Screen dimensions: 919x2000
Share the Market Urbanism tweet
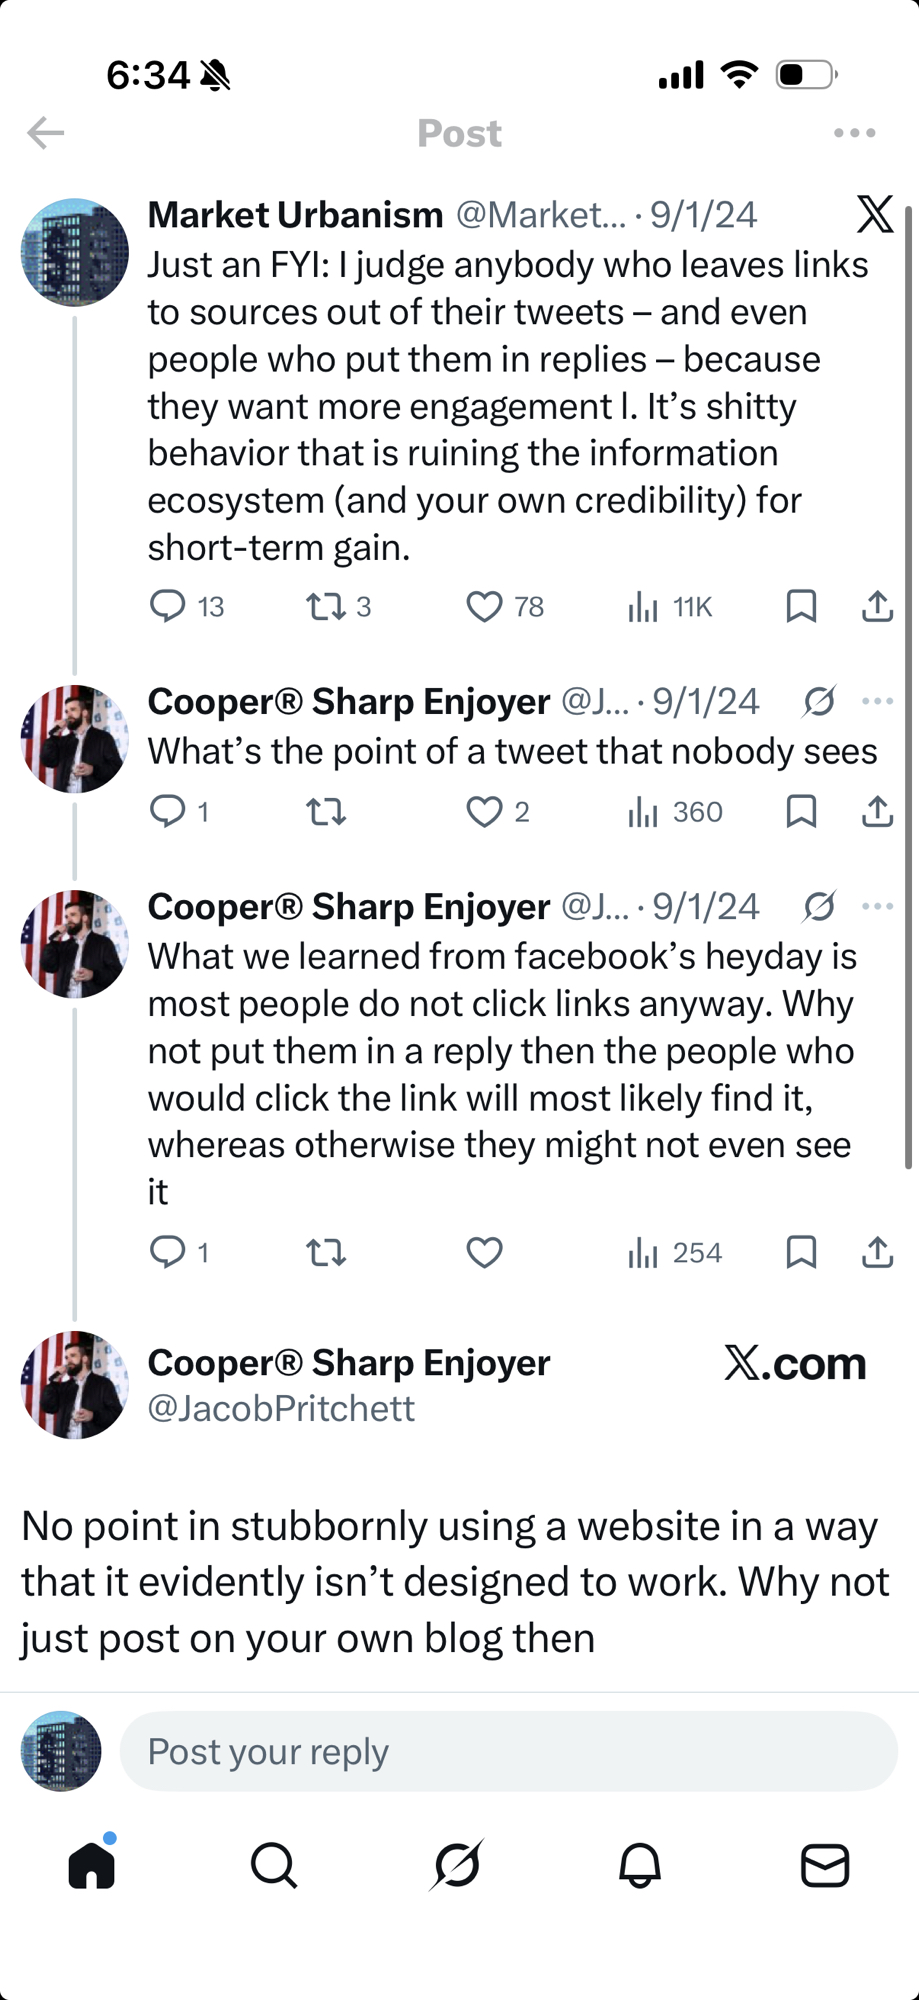877,606
